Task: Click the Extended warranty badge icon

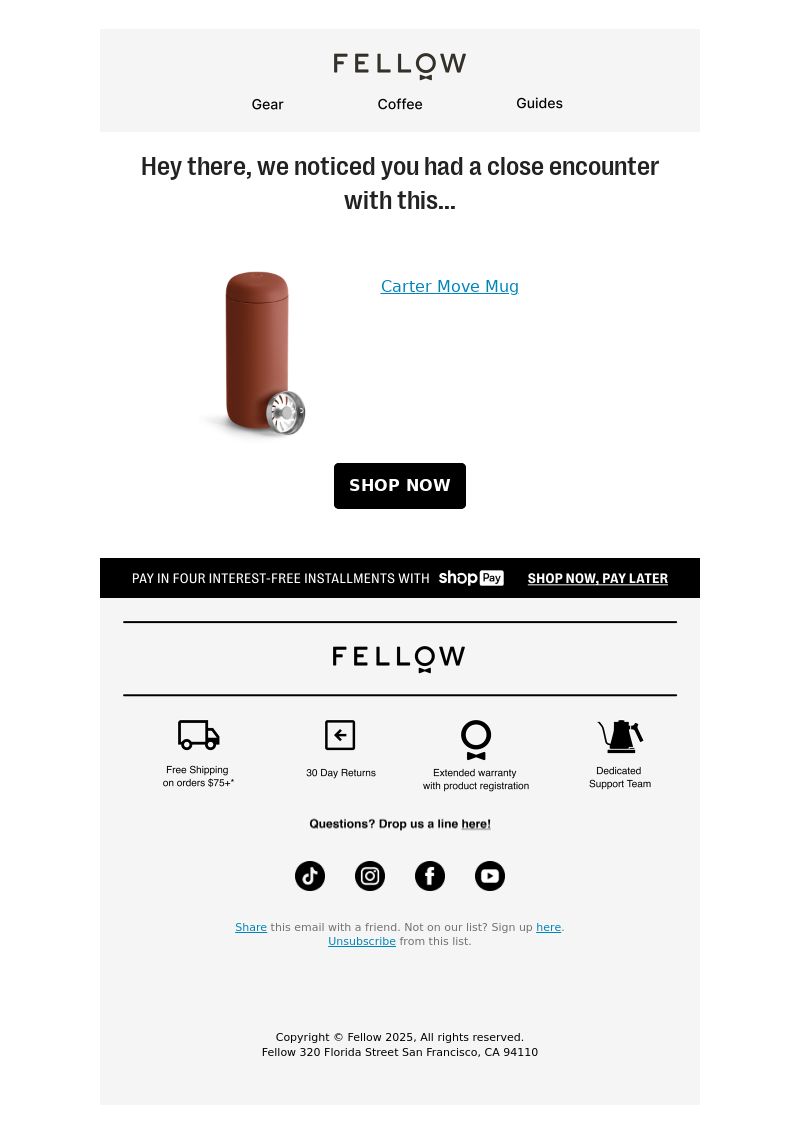Action: 476,740
